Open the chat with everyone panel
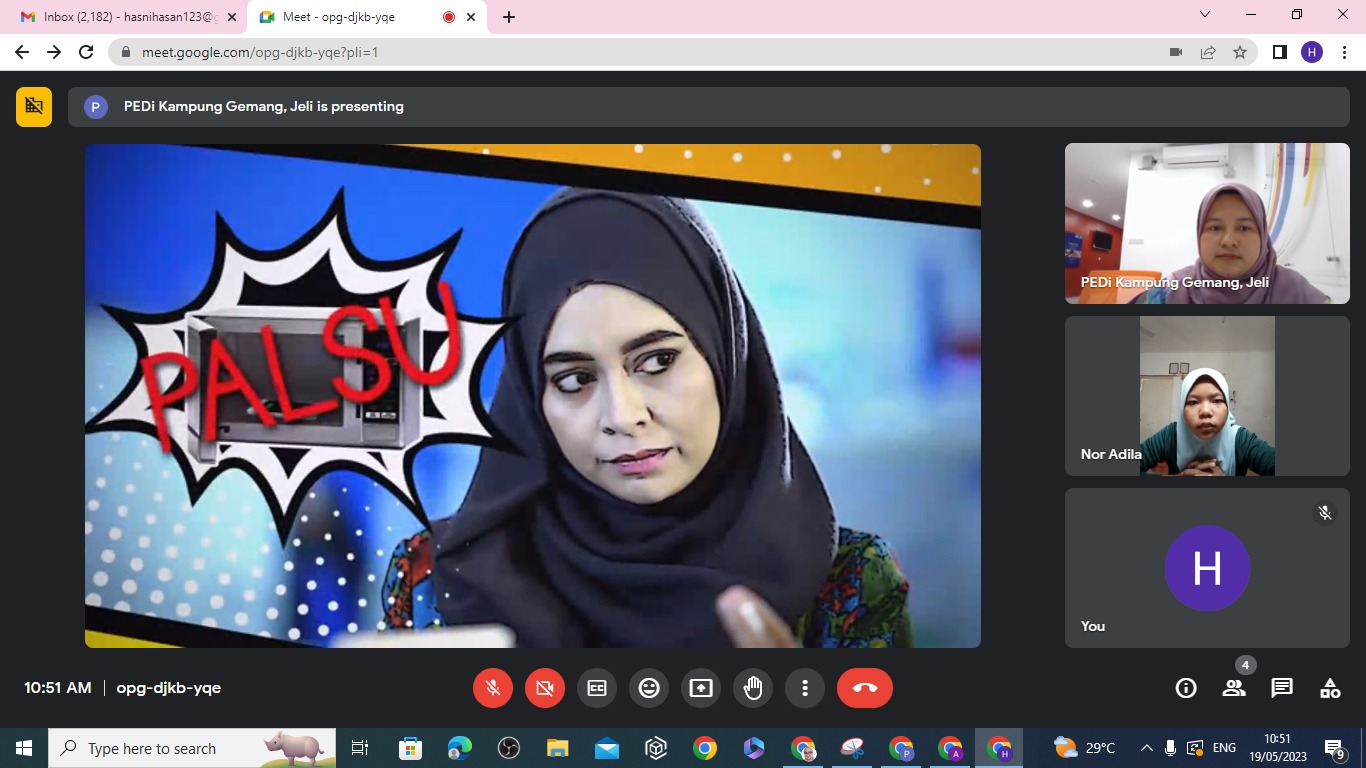This screenshot has width=1366, height=768. point(1282,688)
